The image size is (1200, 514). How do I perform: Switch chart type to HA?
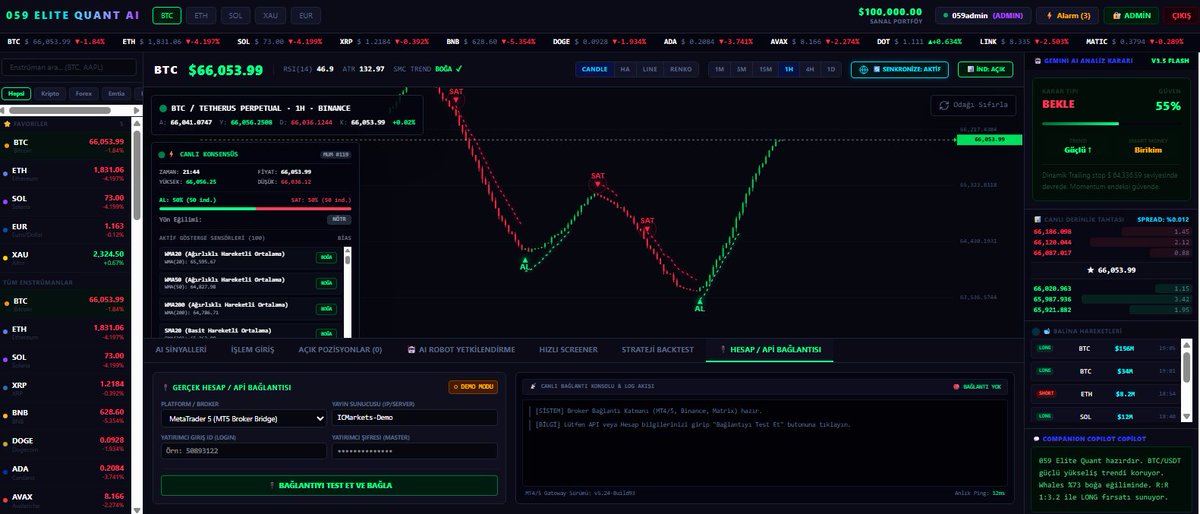click(625, 70)
